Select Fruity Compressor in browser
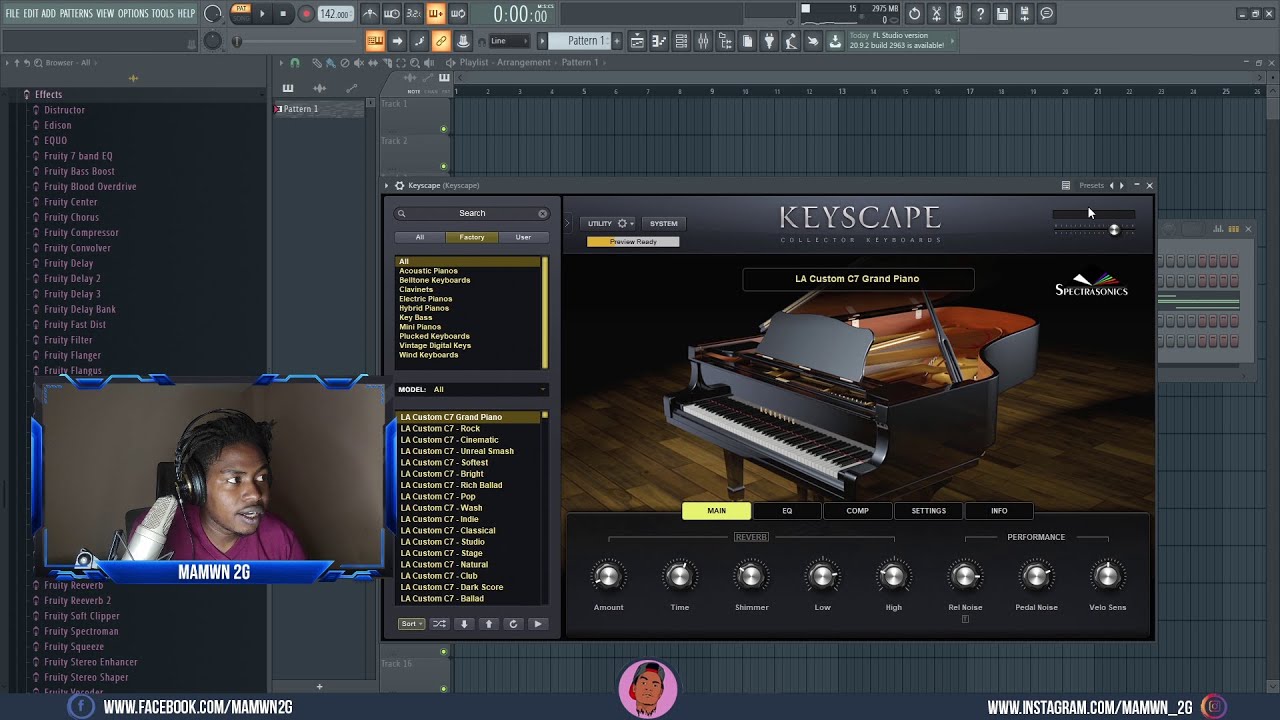1280x720 pixels. [x=81, y=232]
